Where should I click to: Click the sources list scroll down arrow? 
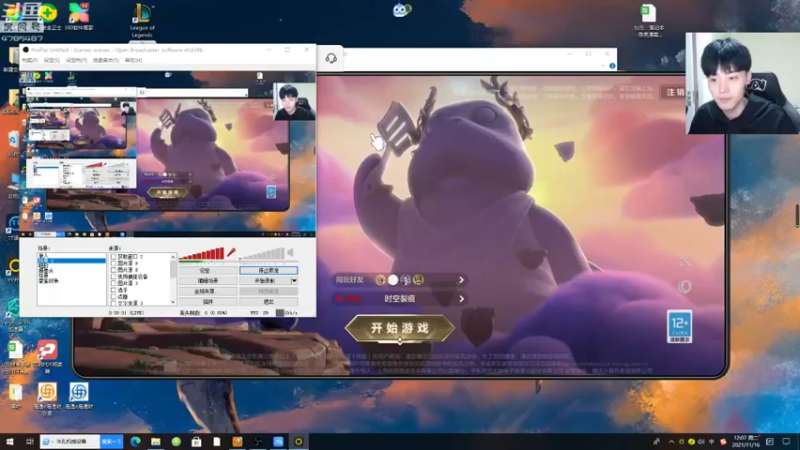coord(173,302)
